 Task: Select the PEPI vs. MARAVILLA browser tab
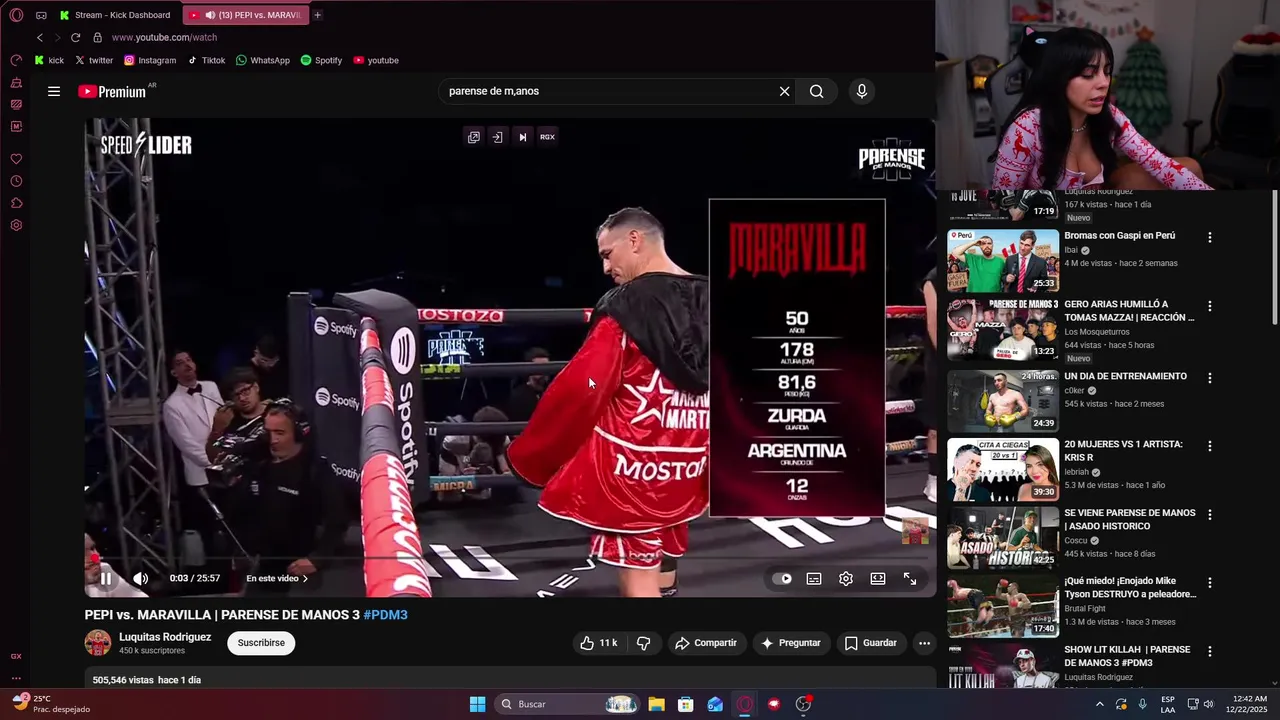(246, 15)
